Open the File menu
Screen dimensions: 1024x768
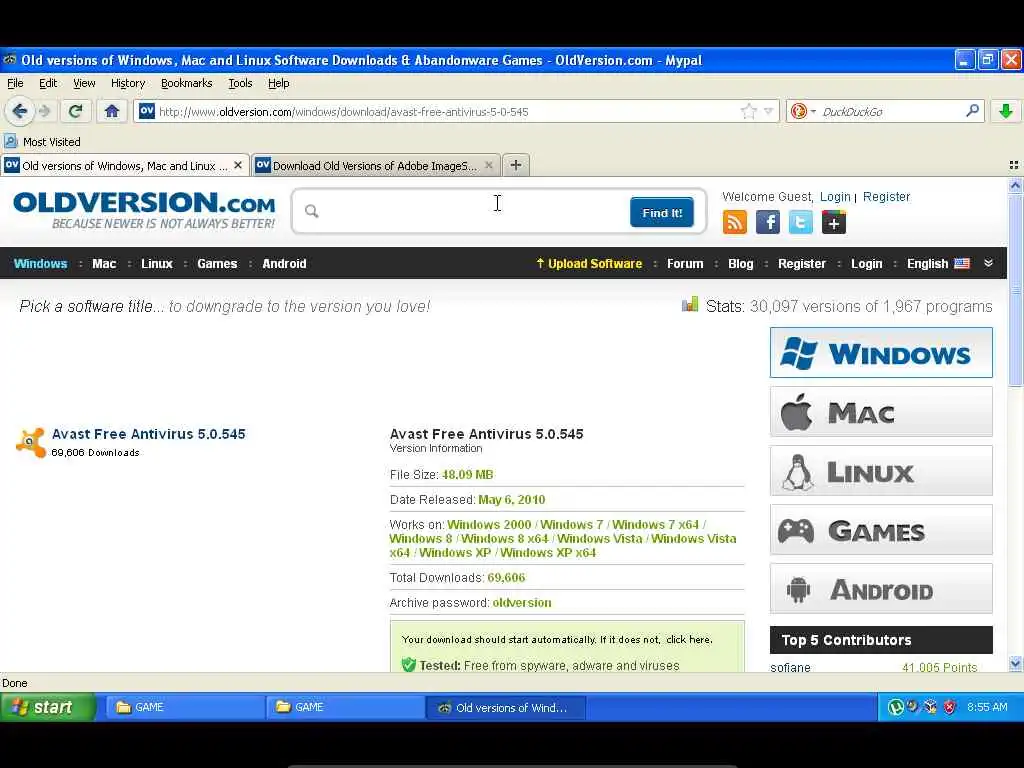(x=15, y=83)
